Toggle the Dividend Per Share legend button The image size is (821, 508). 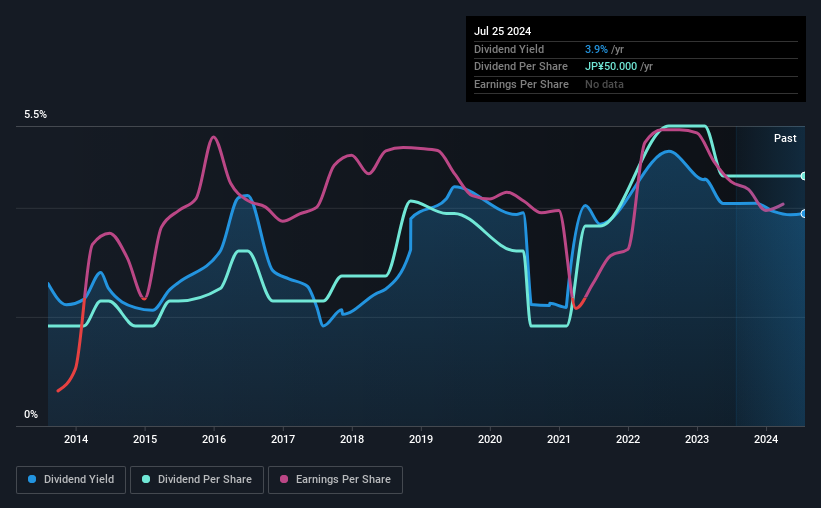pyautogui.click(x=197, y=480)
